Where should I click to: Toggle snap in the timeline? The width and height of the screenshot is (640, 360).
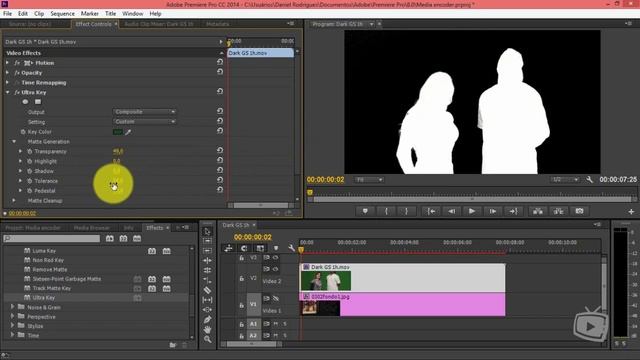[x=244, y=248]
